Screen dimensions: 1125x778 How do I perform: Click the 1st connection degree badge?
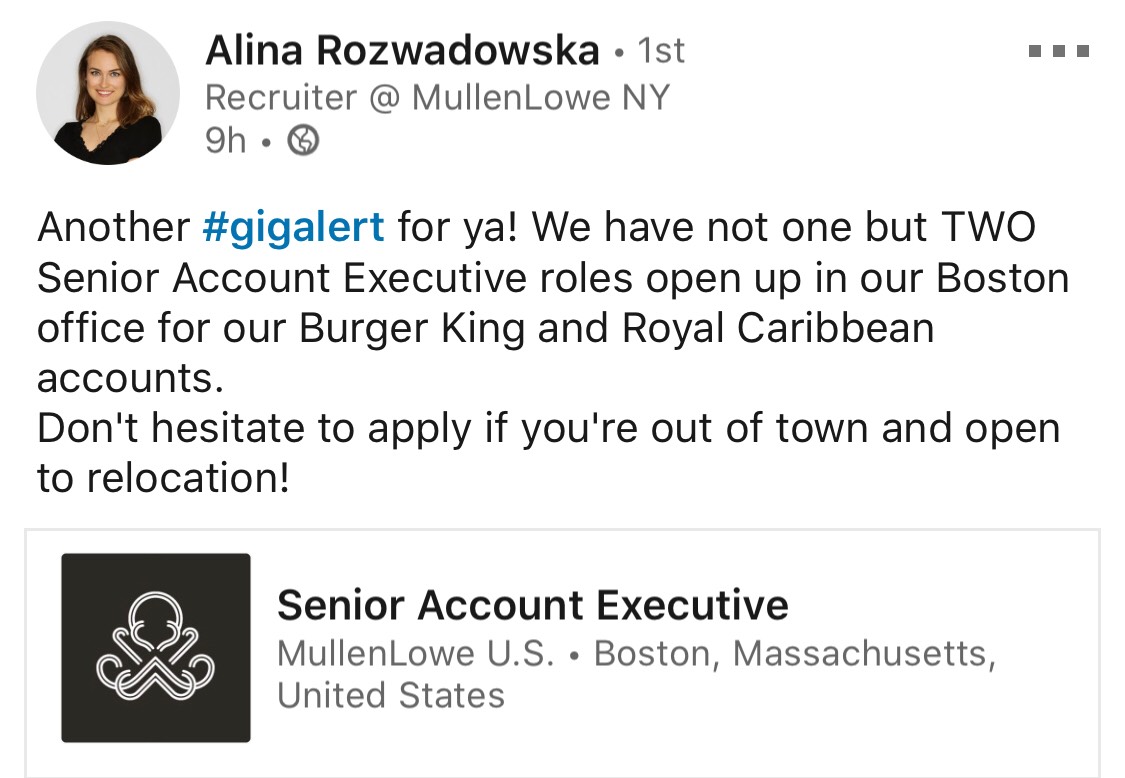[661, 51]
